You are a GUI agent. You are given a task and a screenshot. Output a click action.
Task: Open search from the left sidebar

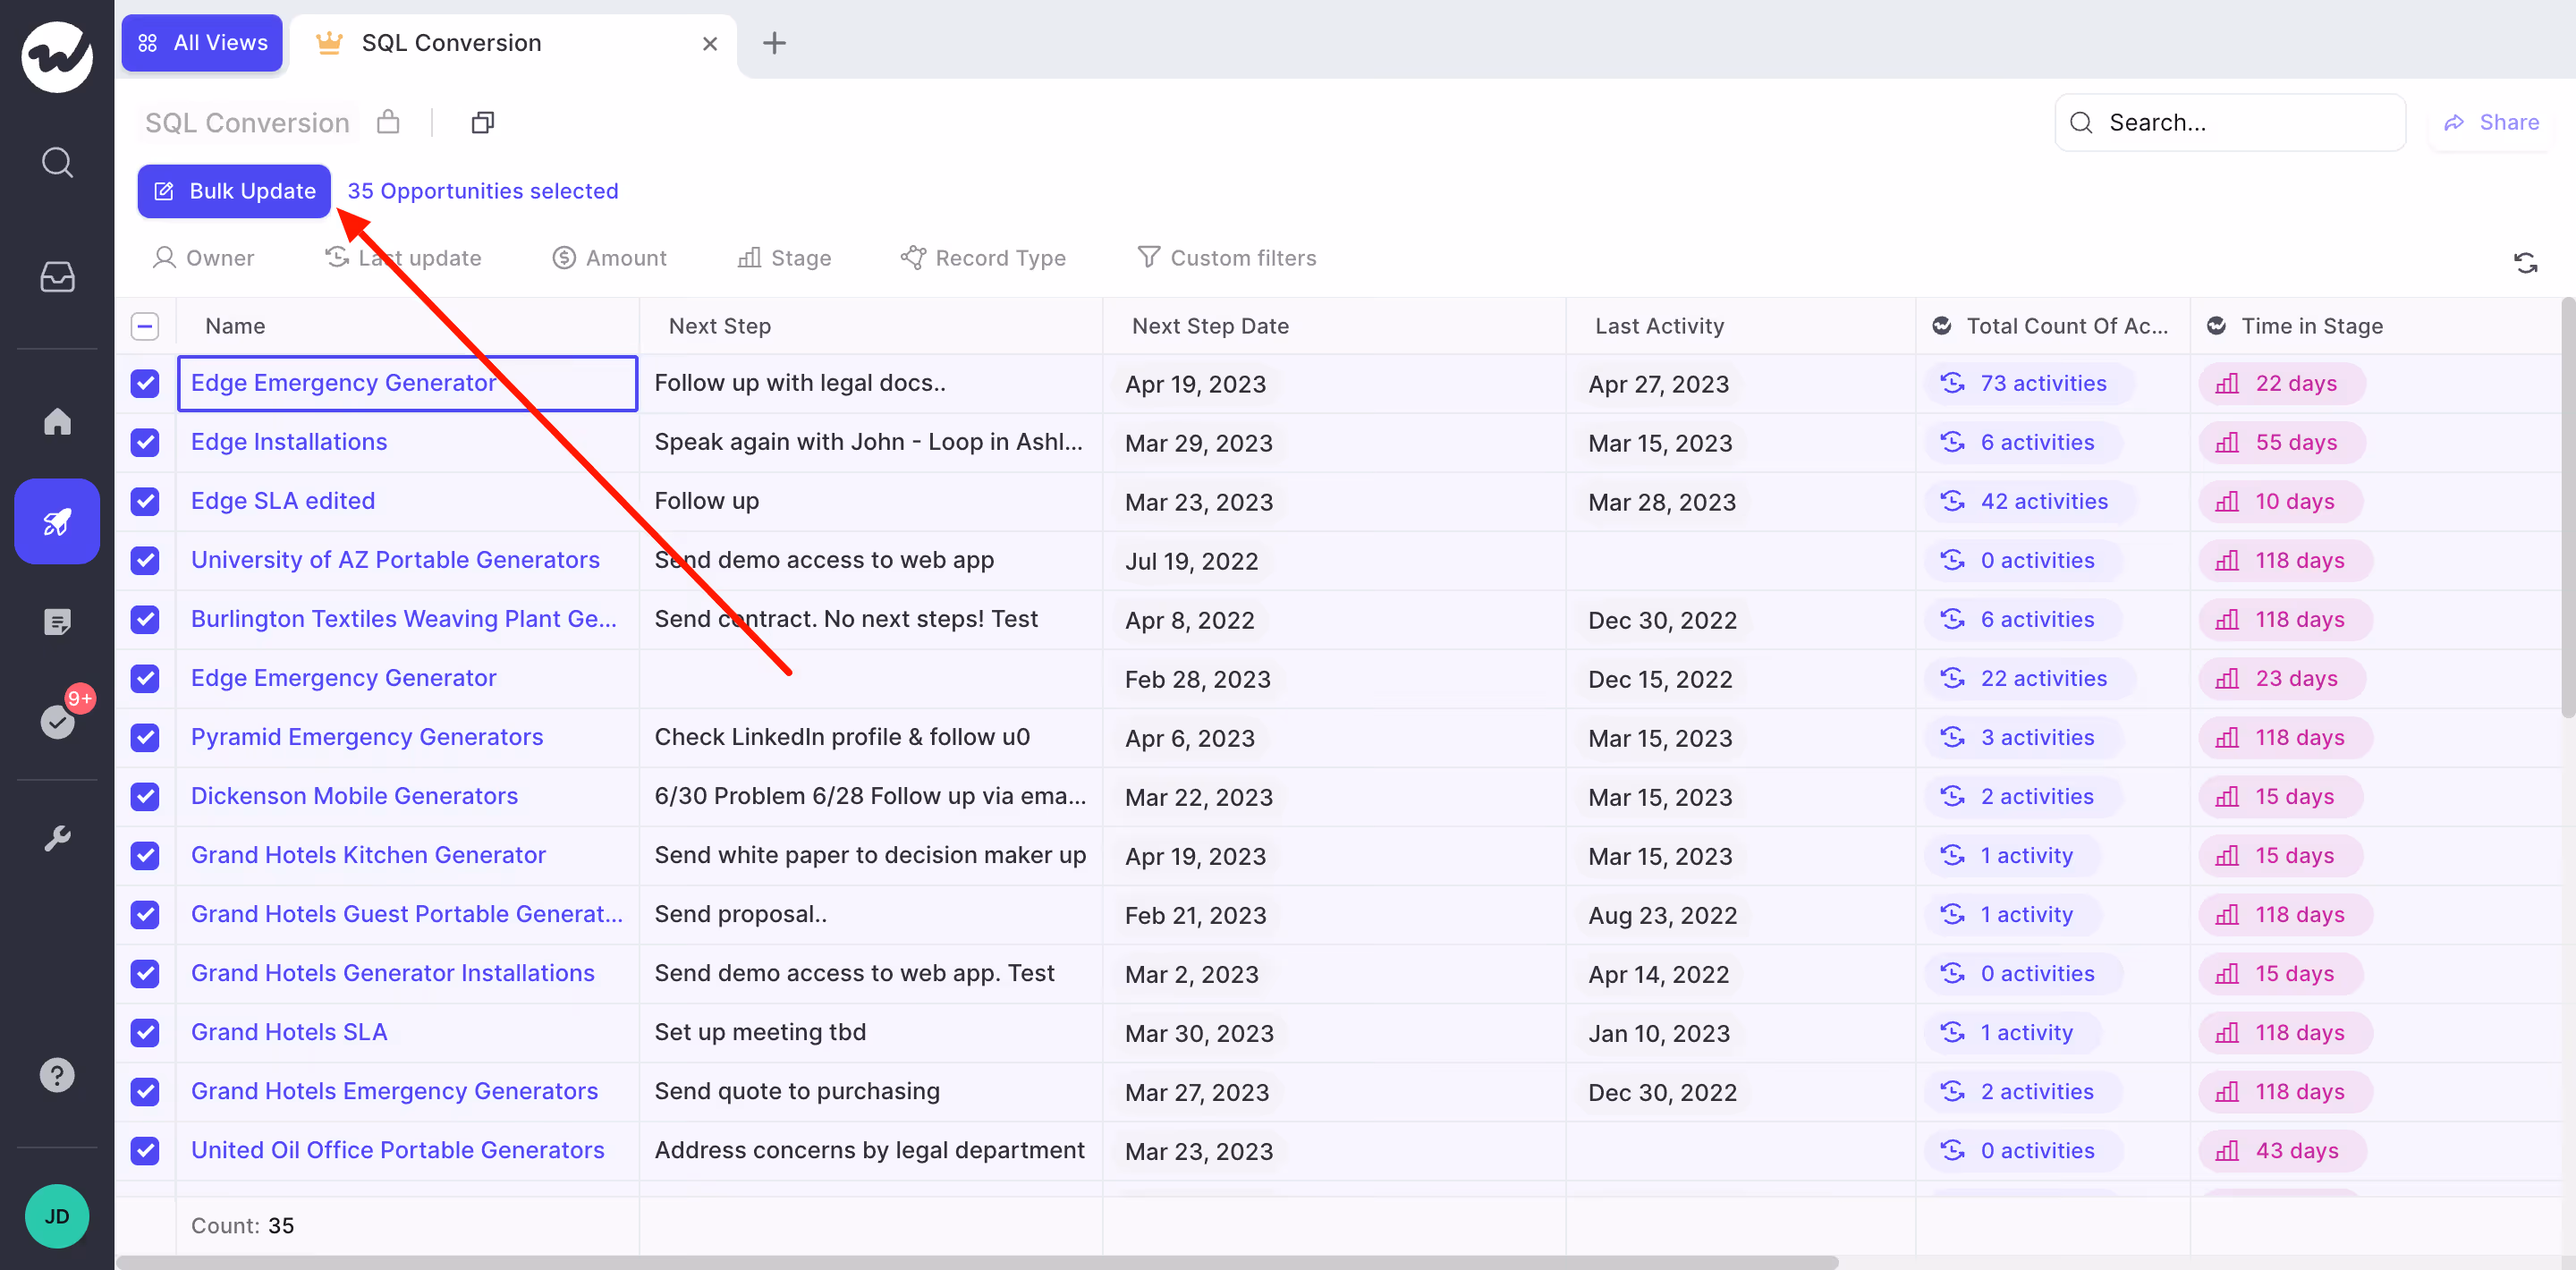pos(57,162)
